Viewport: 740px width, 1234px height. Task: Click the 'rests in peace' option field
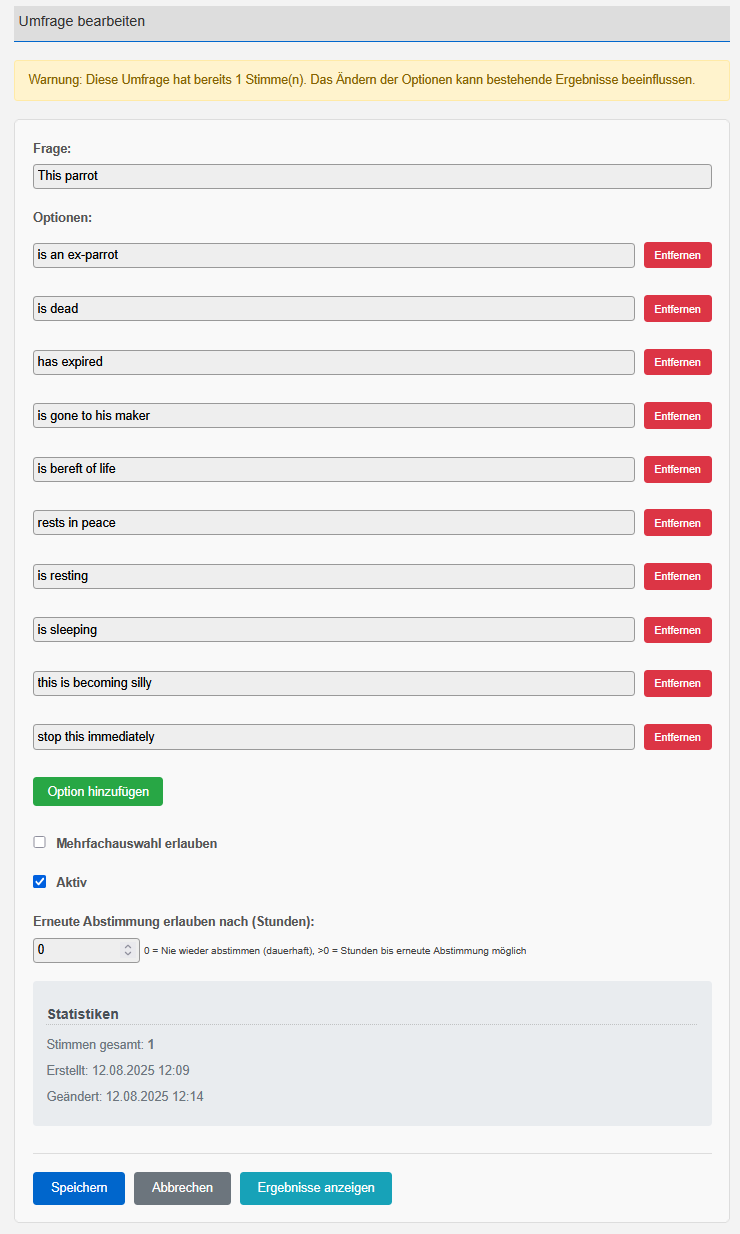tap(334, 522)
